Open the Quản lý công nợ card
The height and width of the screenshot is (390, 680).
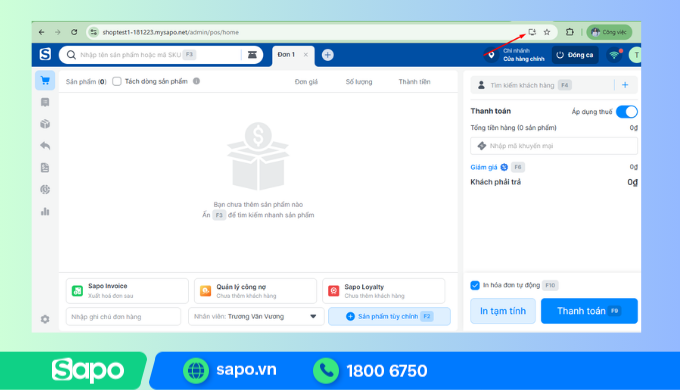pyautogui.click(x=255, y=291)
